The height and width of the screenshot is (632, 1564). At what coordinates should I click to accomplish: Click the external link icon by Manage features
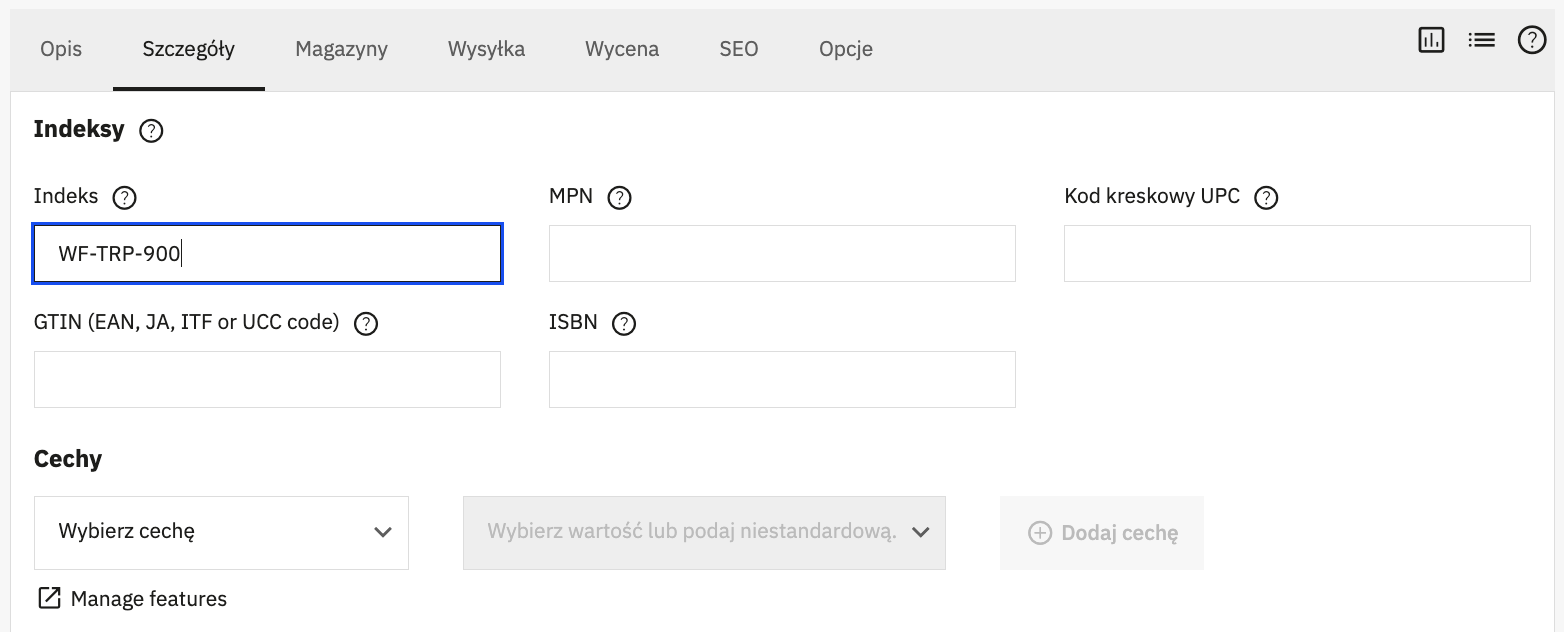[x=49, y=598]
